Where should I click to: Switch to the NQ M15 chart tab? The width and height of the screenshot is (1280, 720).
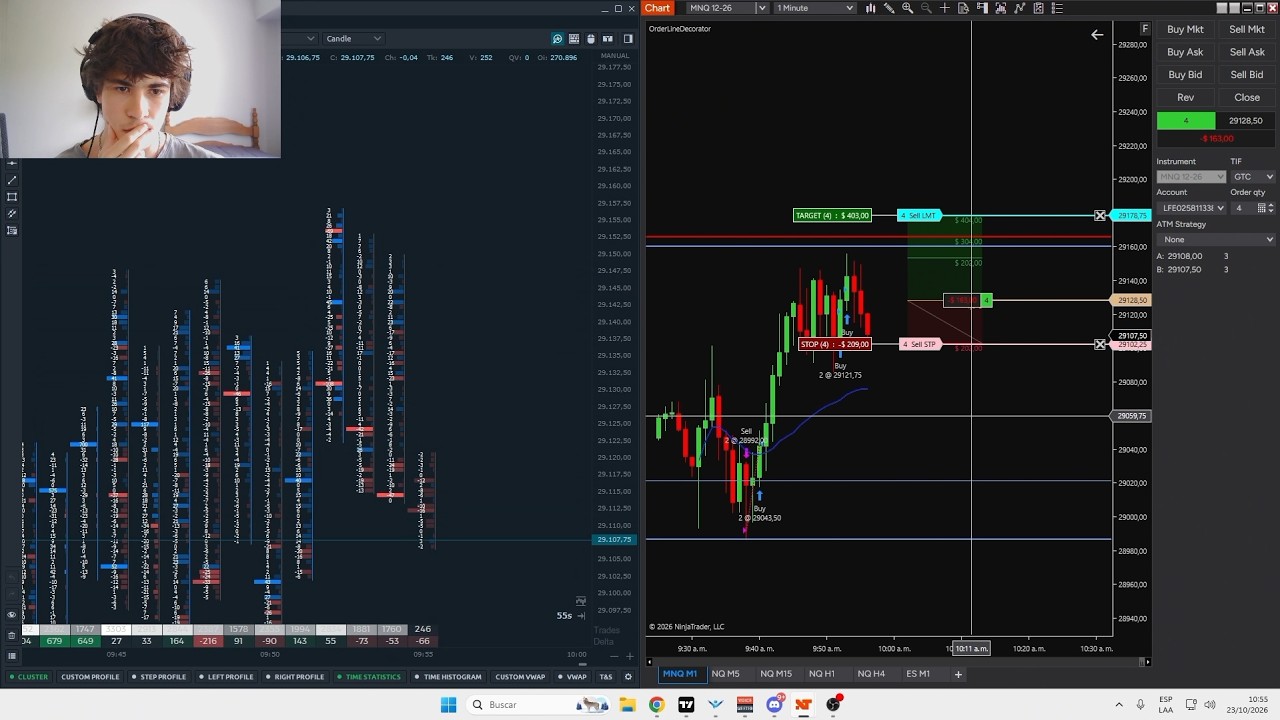tap(775, 674)
